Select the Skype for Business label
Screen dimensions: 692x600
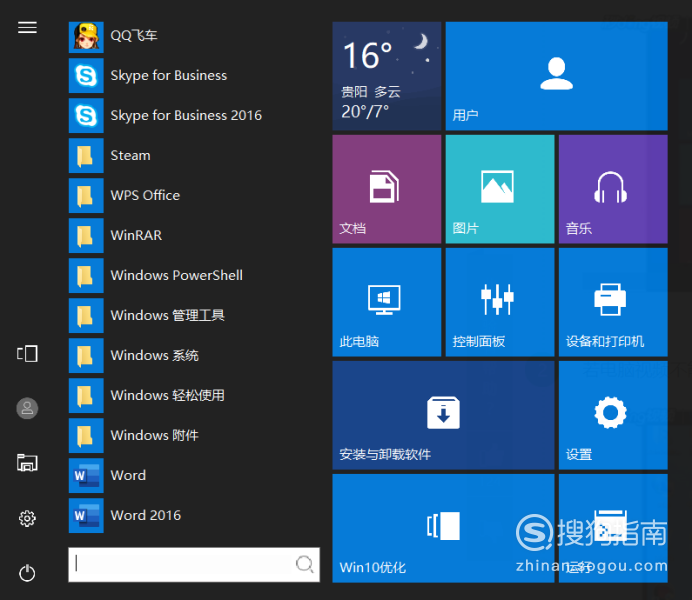click(169, 75)
